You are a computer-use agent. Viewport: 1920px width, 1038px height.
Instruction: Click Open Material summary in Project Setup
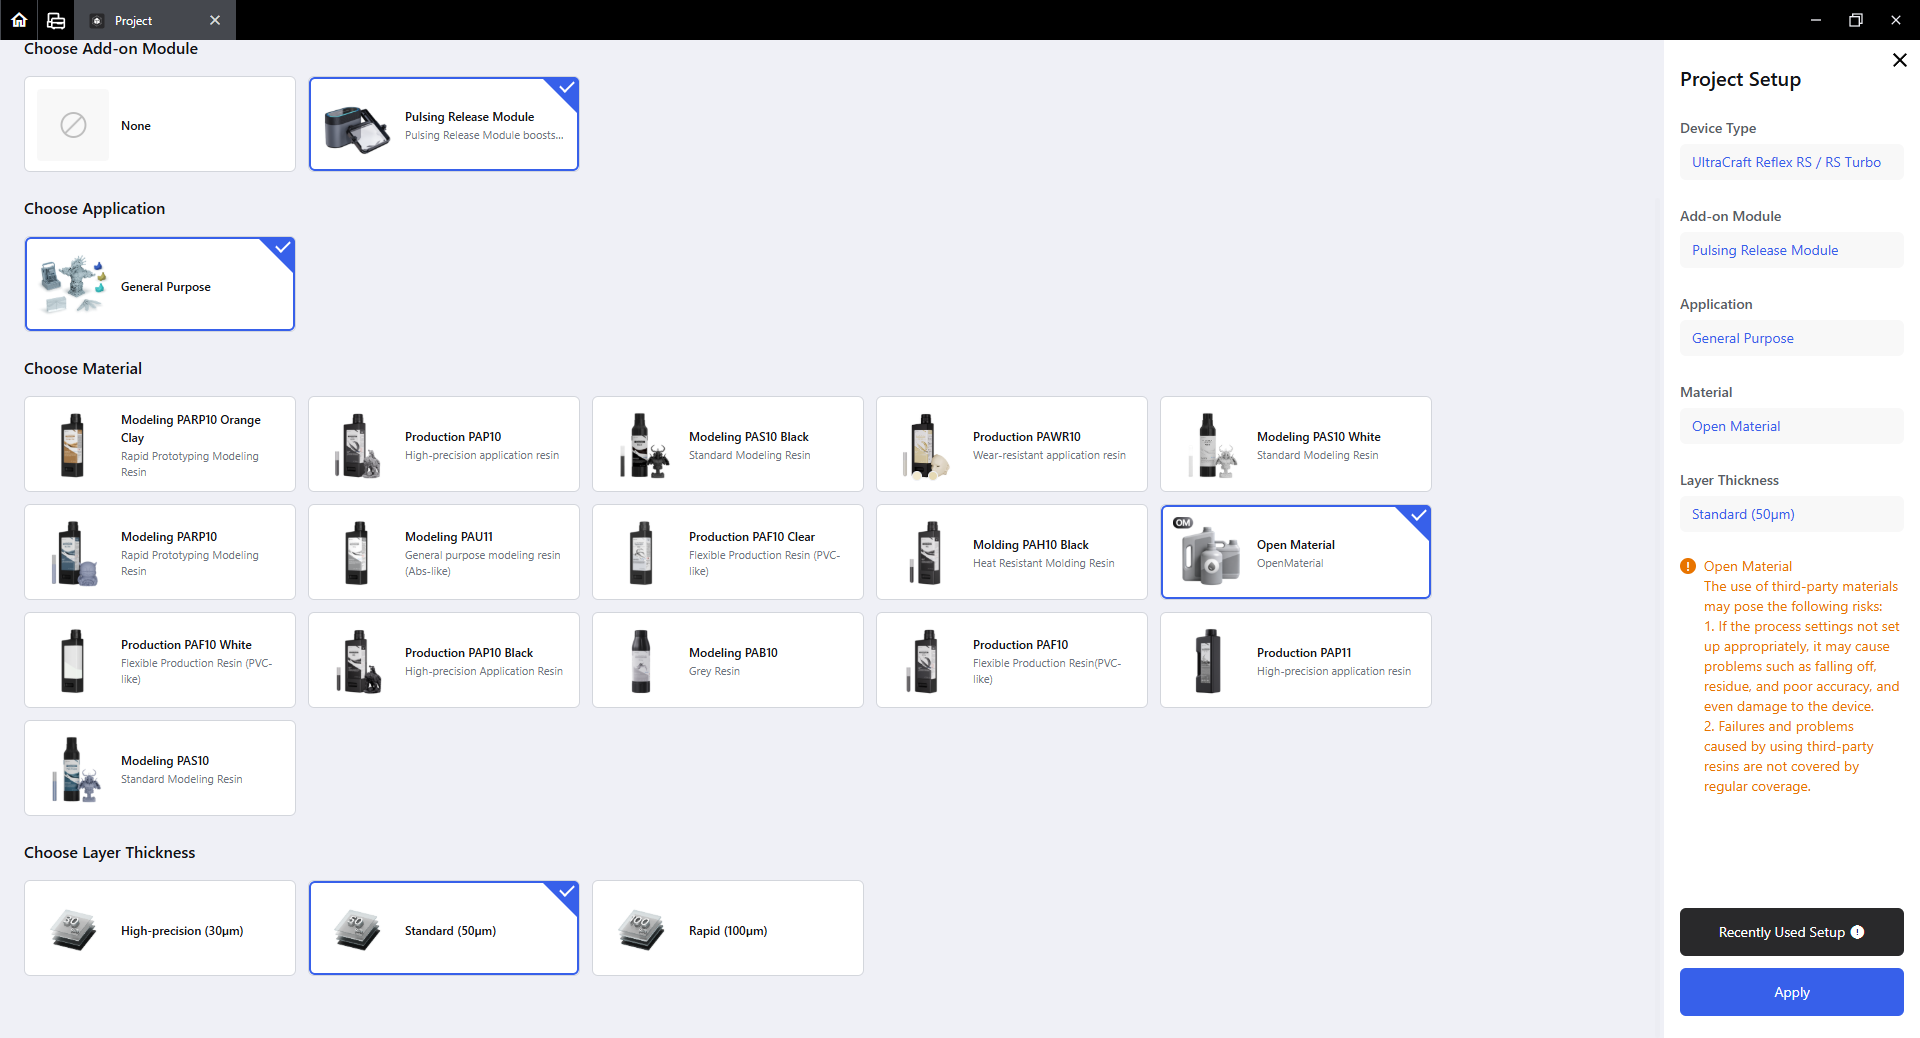pos(1792,426)
